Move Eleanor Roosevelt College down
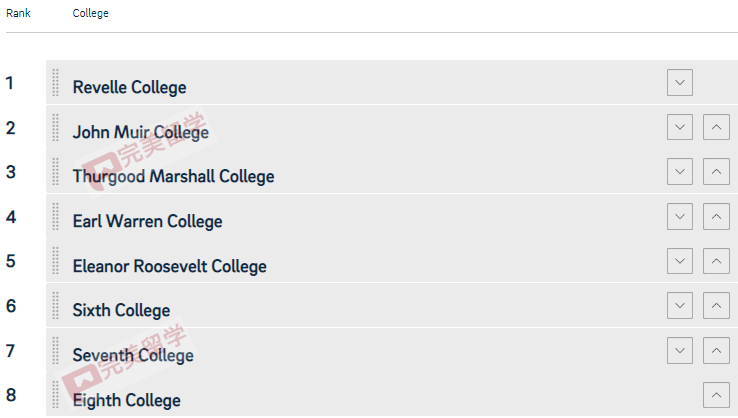Image resolution: width=738 pixels, height=418 pixels. 680,261
